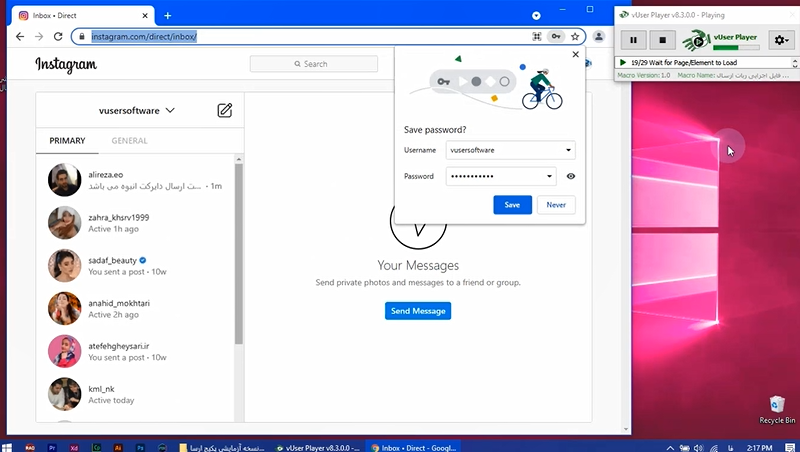Open conversation with sadaf_beauty
The width and height of the screenshot is (800, 452).
pos(136,266)
